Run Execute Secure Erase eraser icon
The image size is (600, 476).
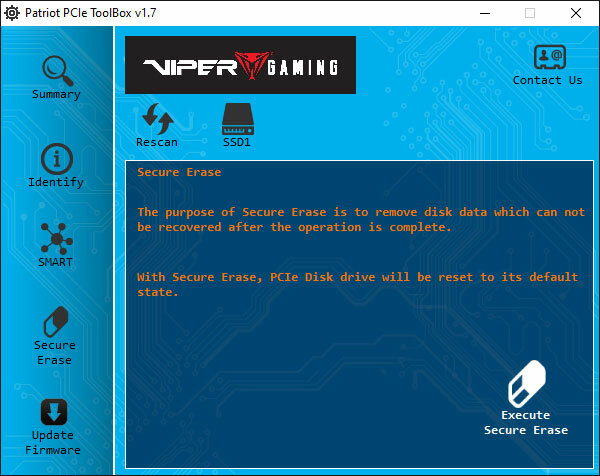pyautogui.click(x=527, y=384)
